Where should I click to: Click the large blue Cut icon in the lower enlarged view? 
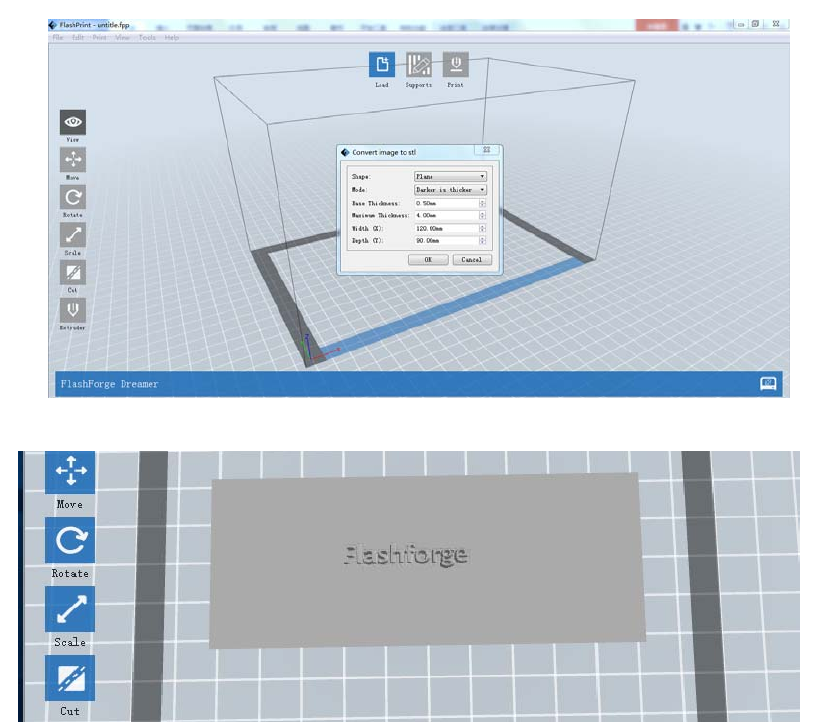[x=70, y=678]
